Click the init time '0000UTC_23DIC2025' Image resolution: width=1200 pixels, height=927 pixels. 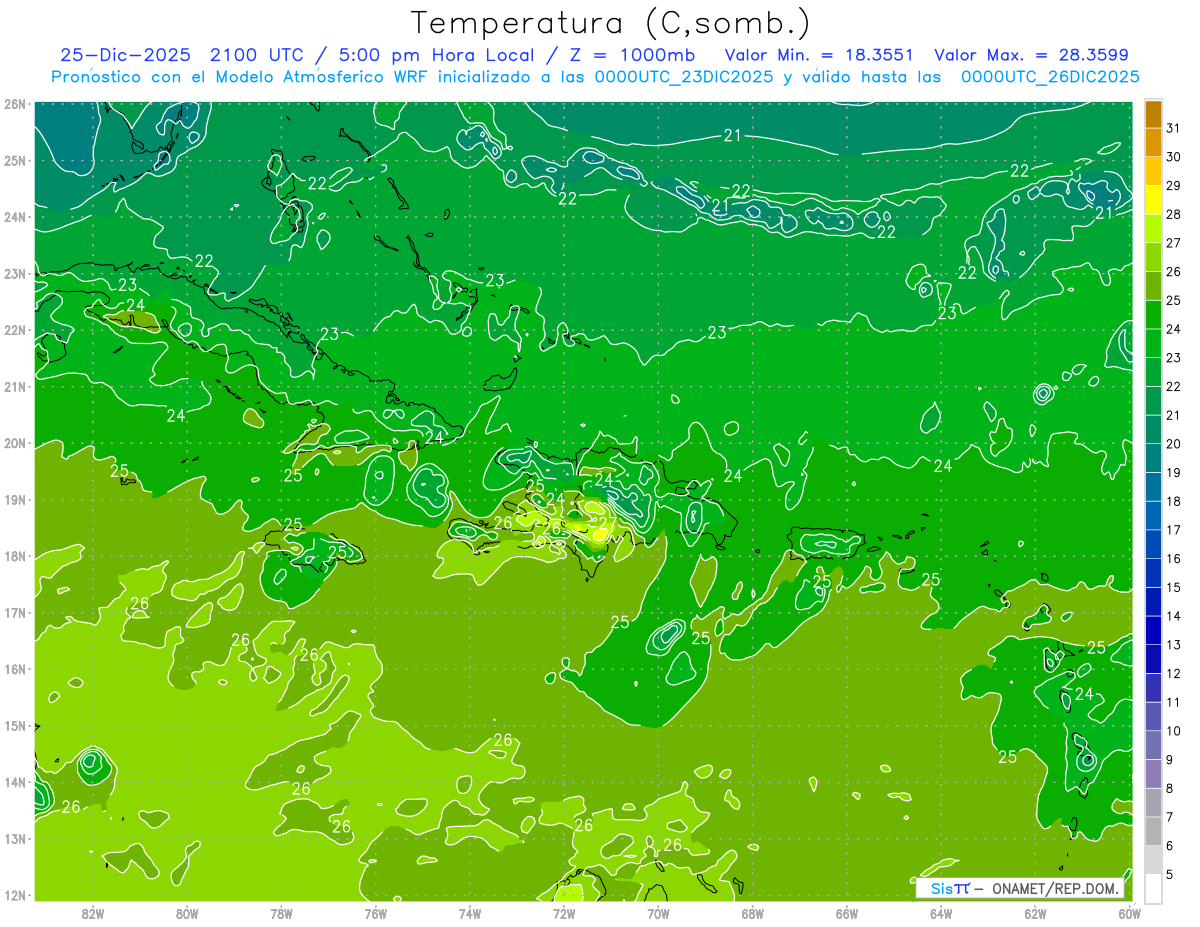tap(683, 77)
